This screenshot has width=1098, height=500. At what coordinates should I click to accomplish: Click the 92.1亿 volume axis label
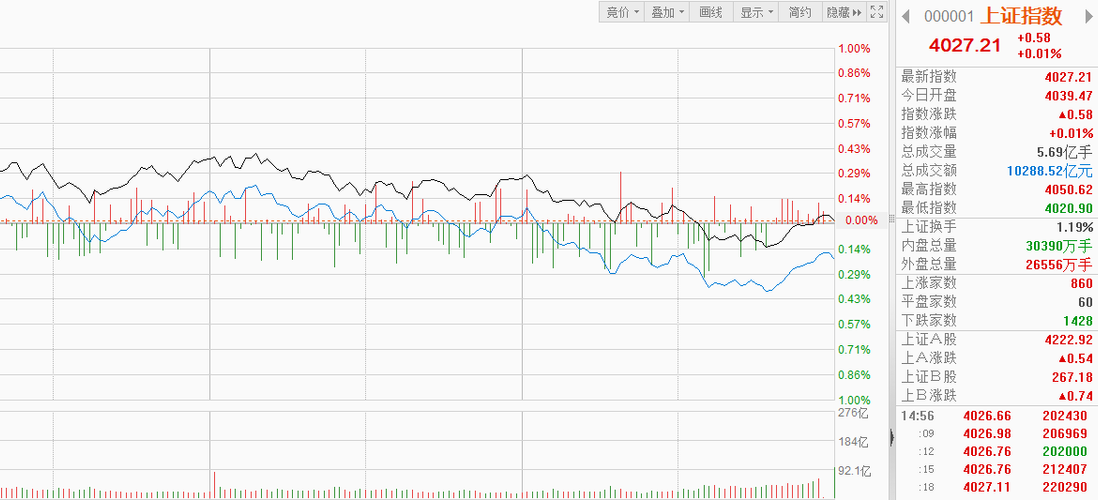pyautogui.click(x=854, y=472)
